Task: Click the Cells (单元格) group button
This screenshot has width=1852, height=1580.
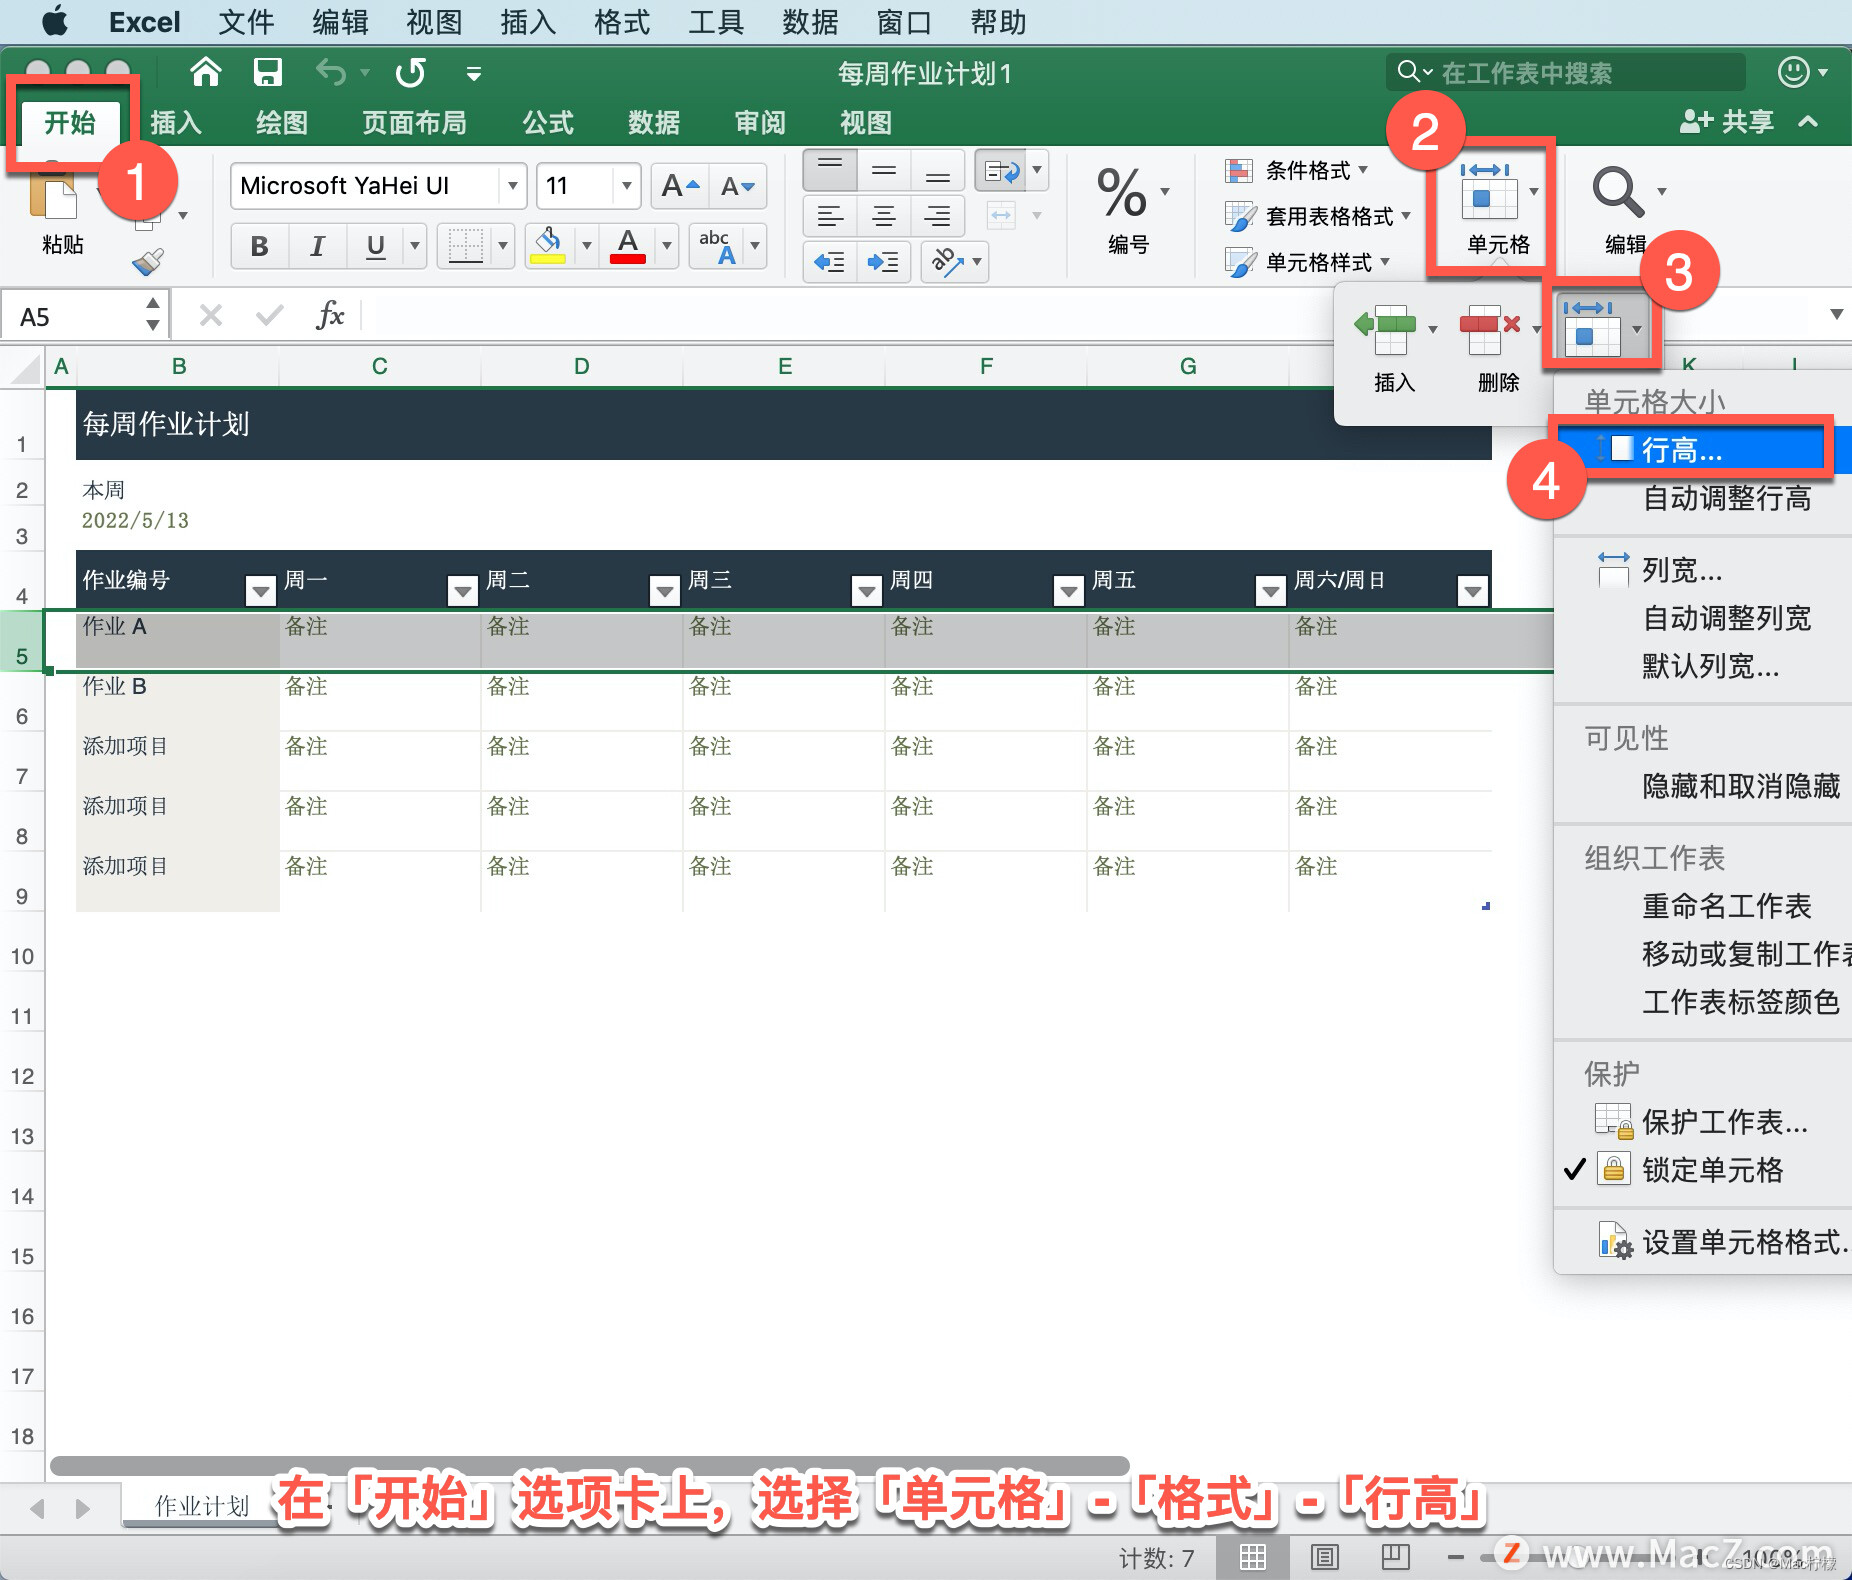Action: (x=1497, y=208)
